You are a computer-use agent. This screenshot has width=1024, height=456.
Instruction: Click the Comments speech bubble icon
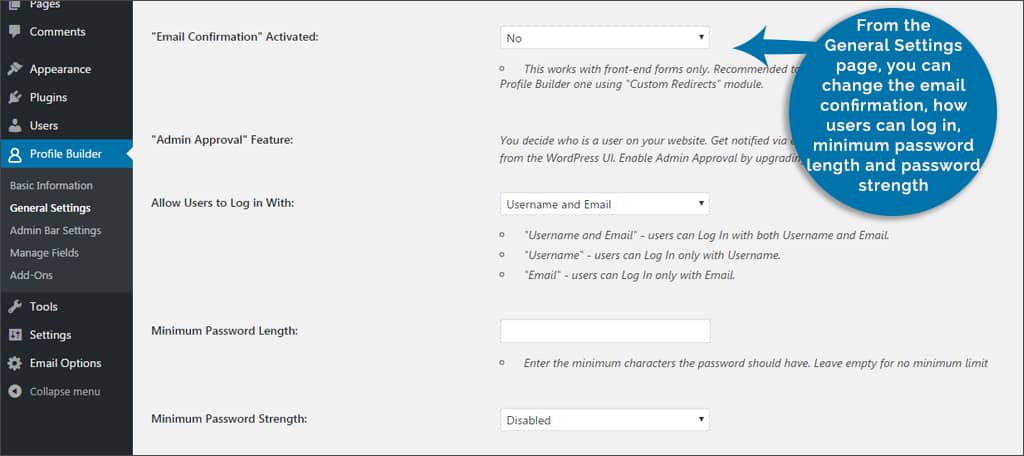tap(15, 32)
